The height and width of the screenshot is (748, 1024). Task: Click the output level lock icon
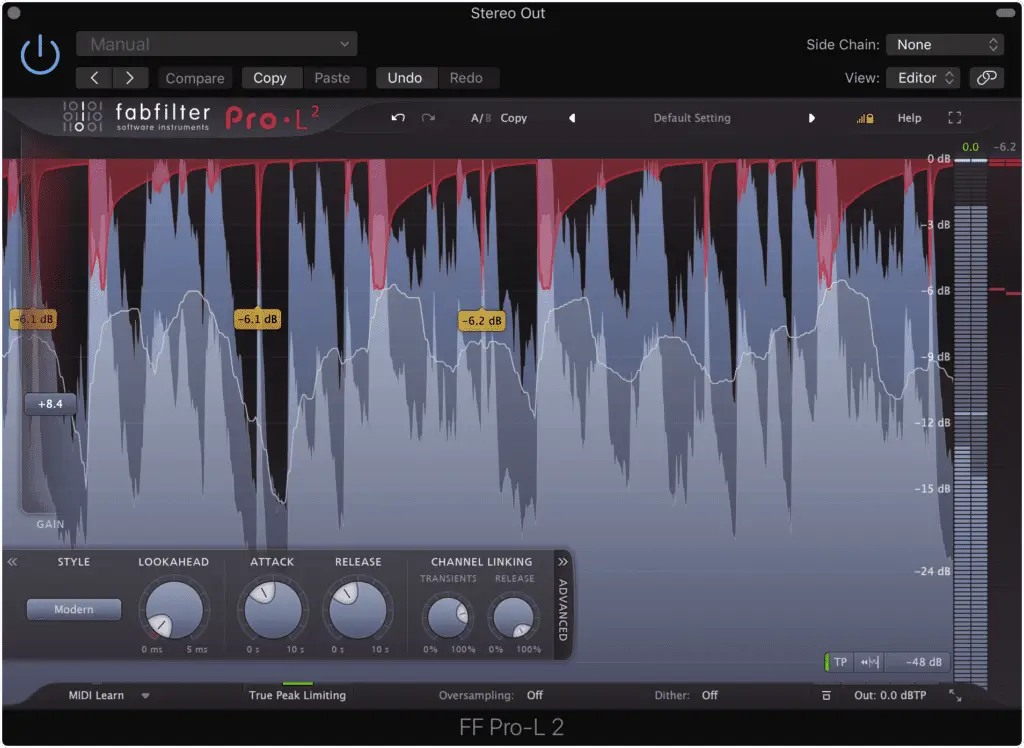865,118
